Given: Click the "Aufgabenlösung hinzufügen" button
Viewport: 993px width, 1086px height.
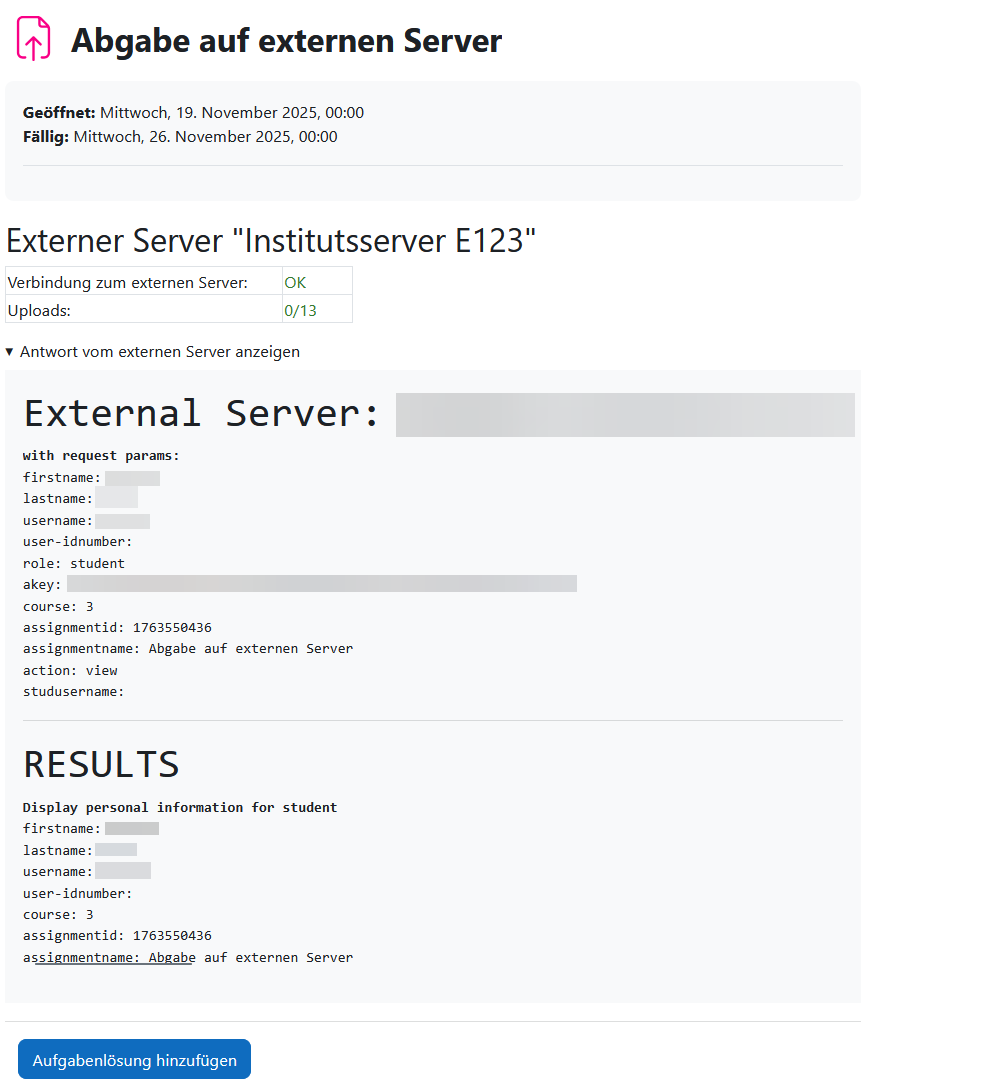Looking at the screenshot, I should [x=134, y=1060].
